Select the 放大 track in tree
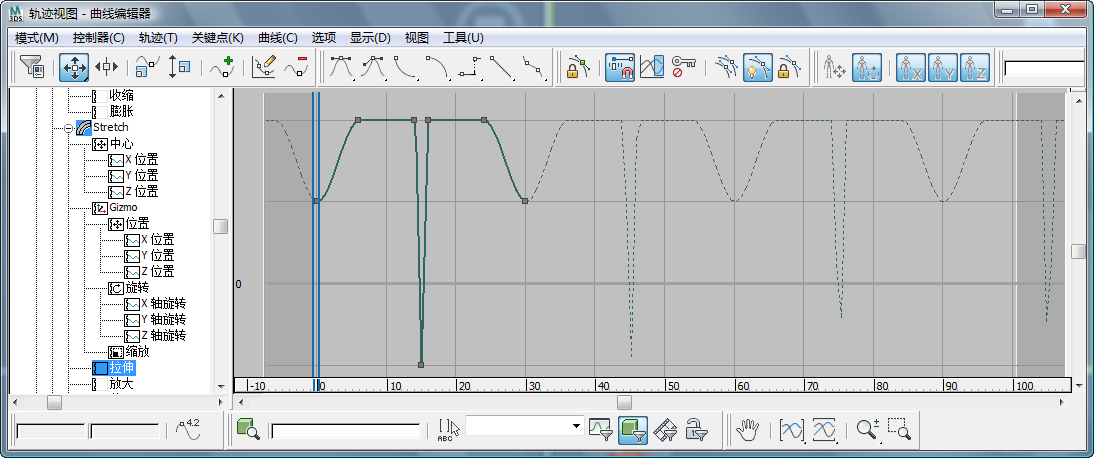1094x458 pixels. (122, 383)
